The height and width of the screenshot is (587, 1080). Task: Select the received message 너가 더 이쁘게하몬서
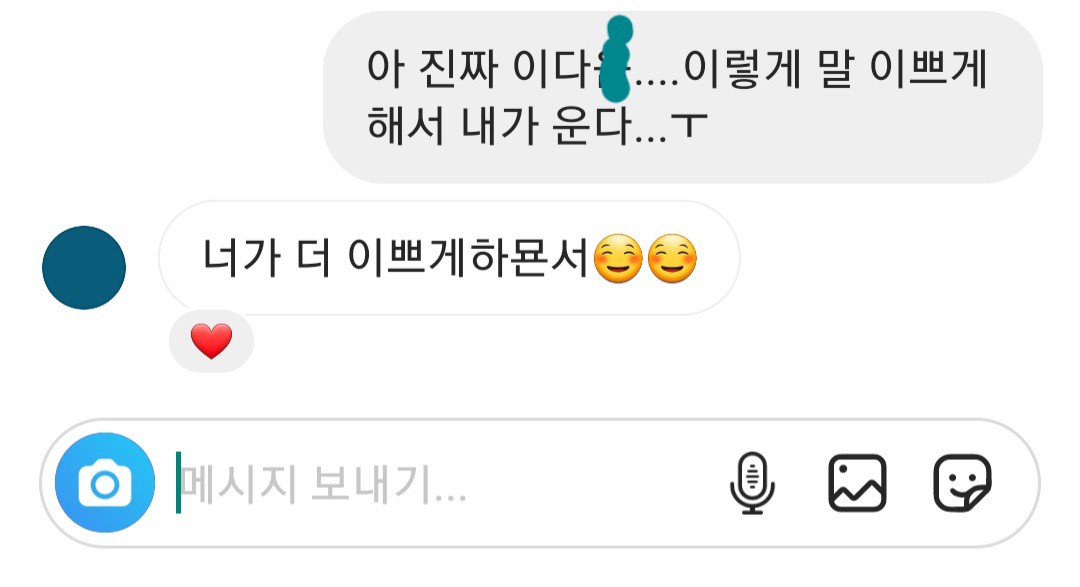click(x=449, y=258)
